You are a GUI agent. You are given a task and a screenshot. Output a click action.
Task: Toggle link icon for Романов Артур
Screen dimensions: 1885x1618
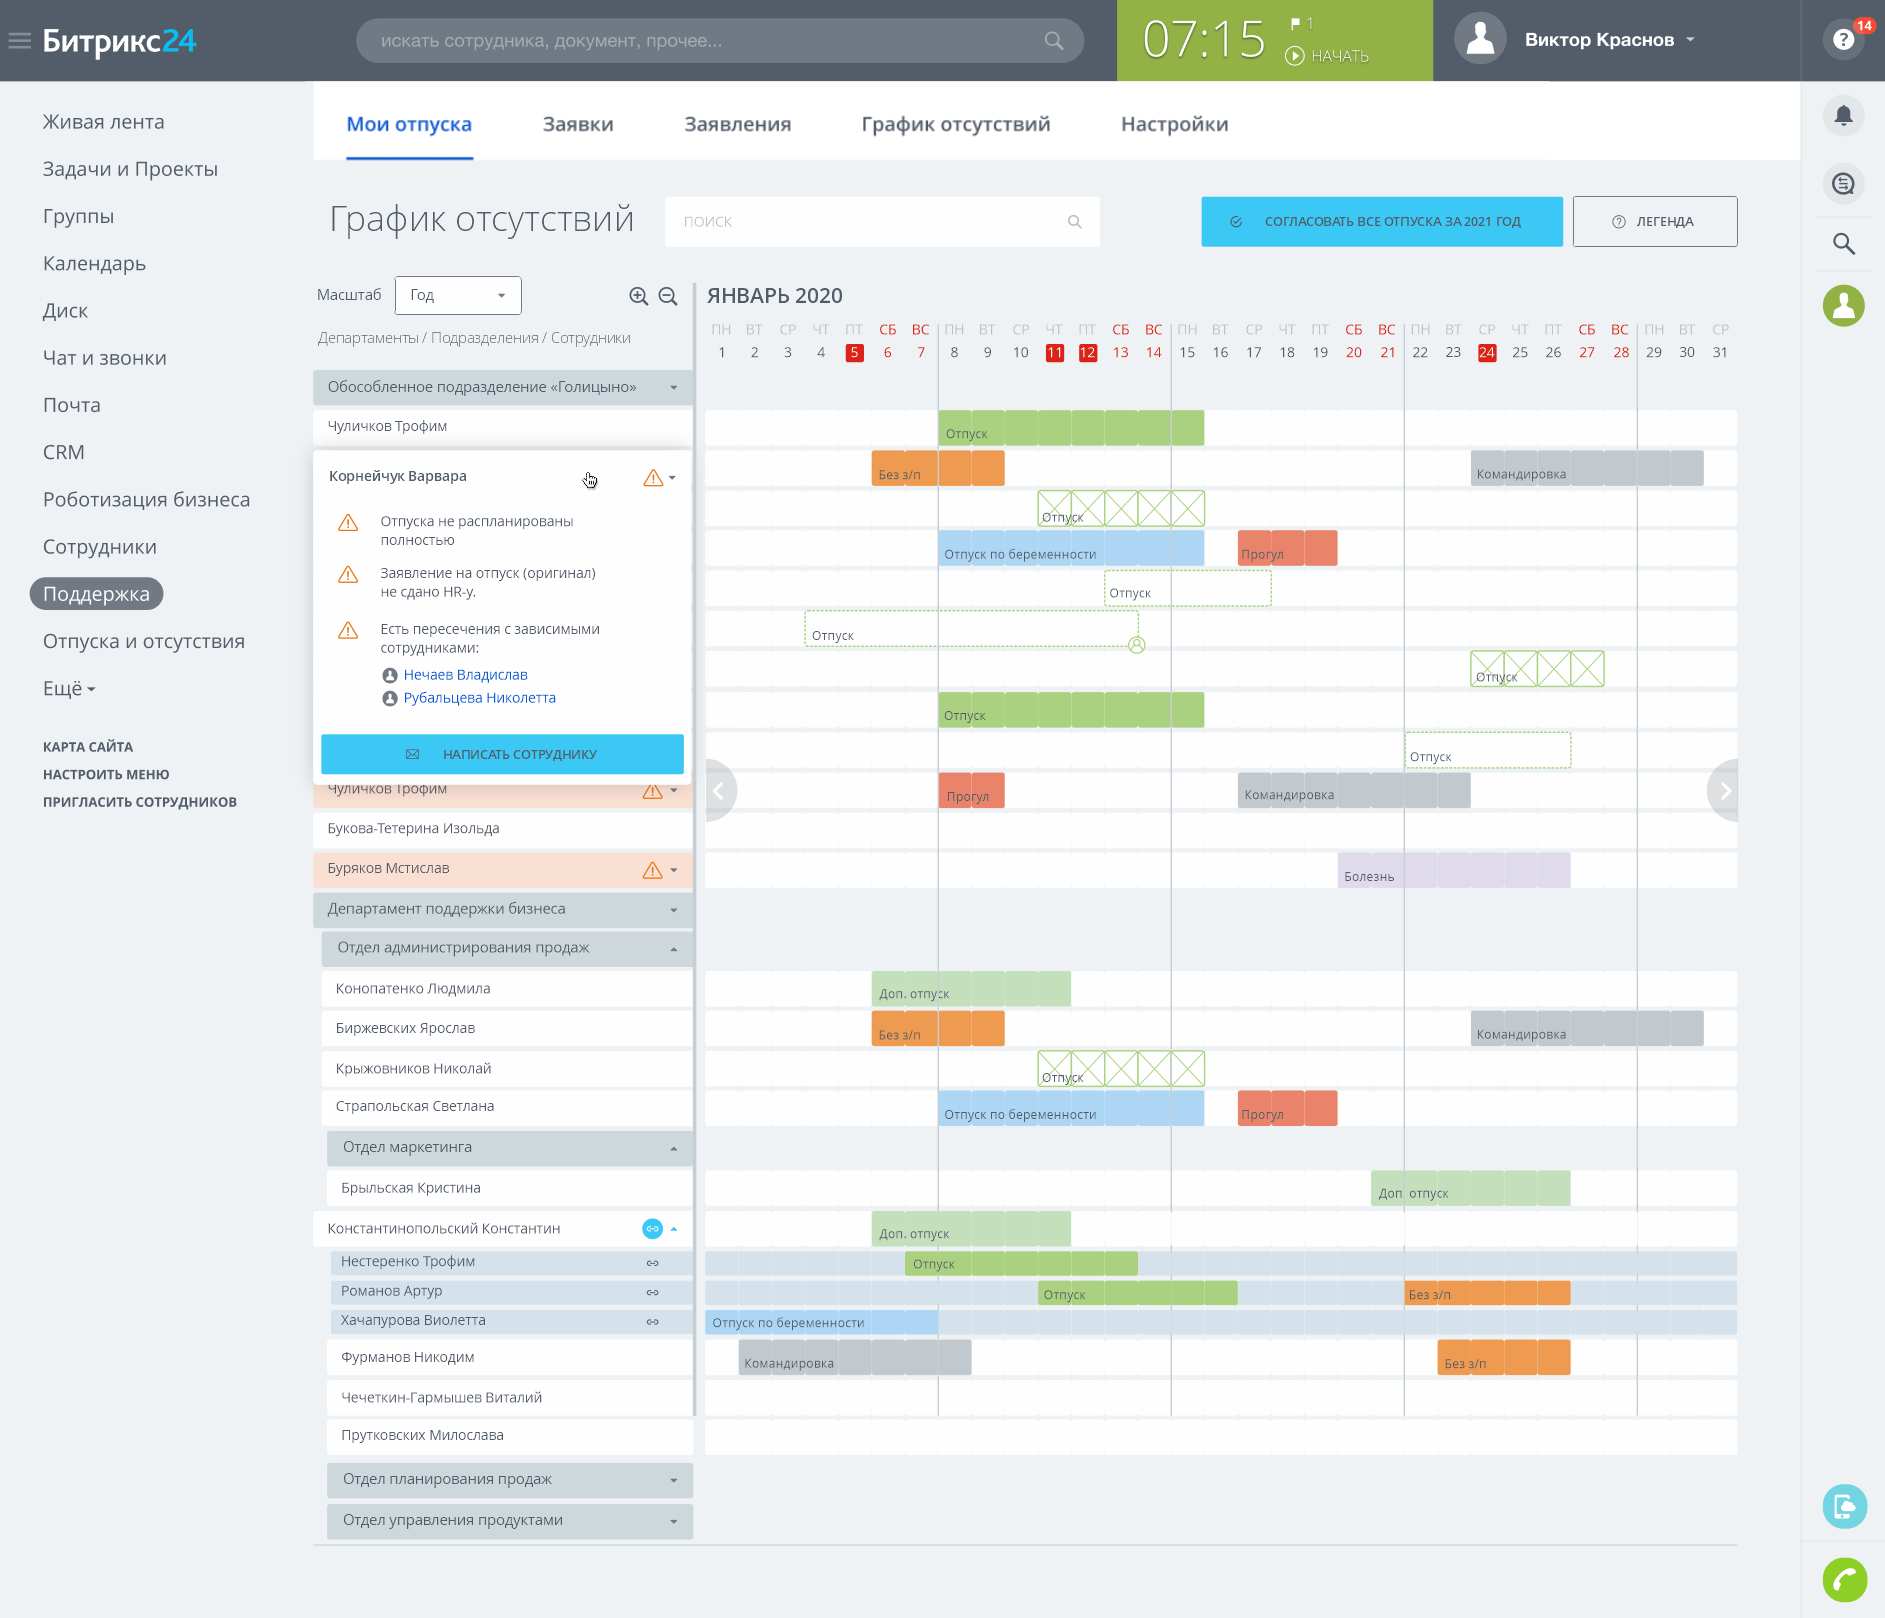pos(652,1292)
